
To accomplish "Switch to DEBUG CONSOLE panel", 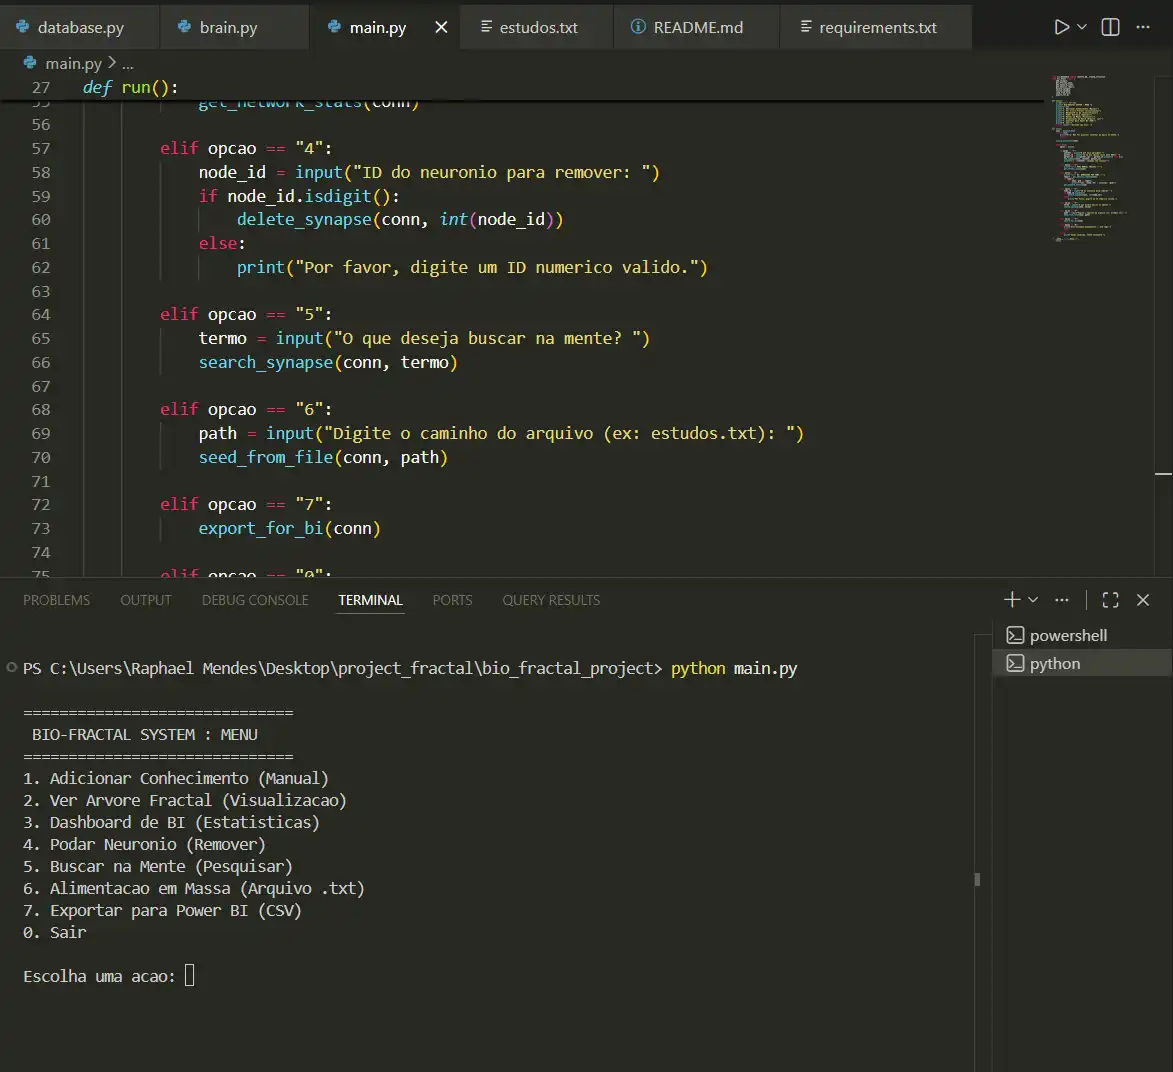I will point(255,600).
